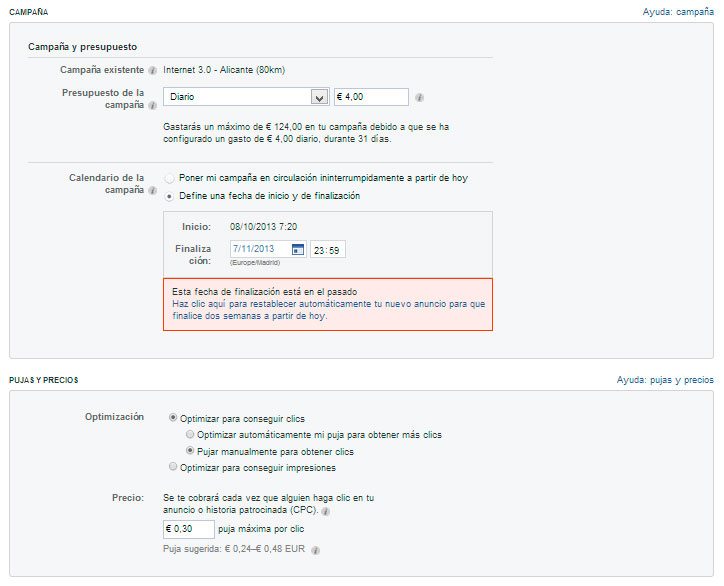
Task: Click the € 4,00 budget amount field
Action: (x=371, y=97)
